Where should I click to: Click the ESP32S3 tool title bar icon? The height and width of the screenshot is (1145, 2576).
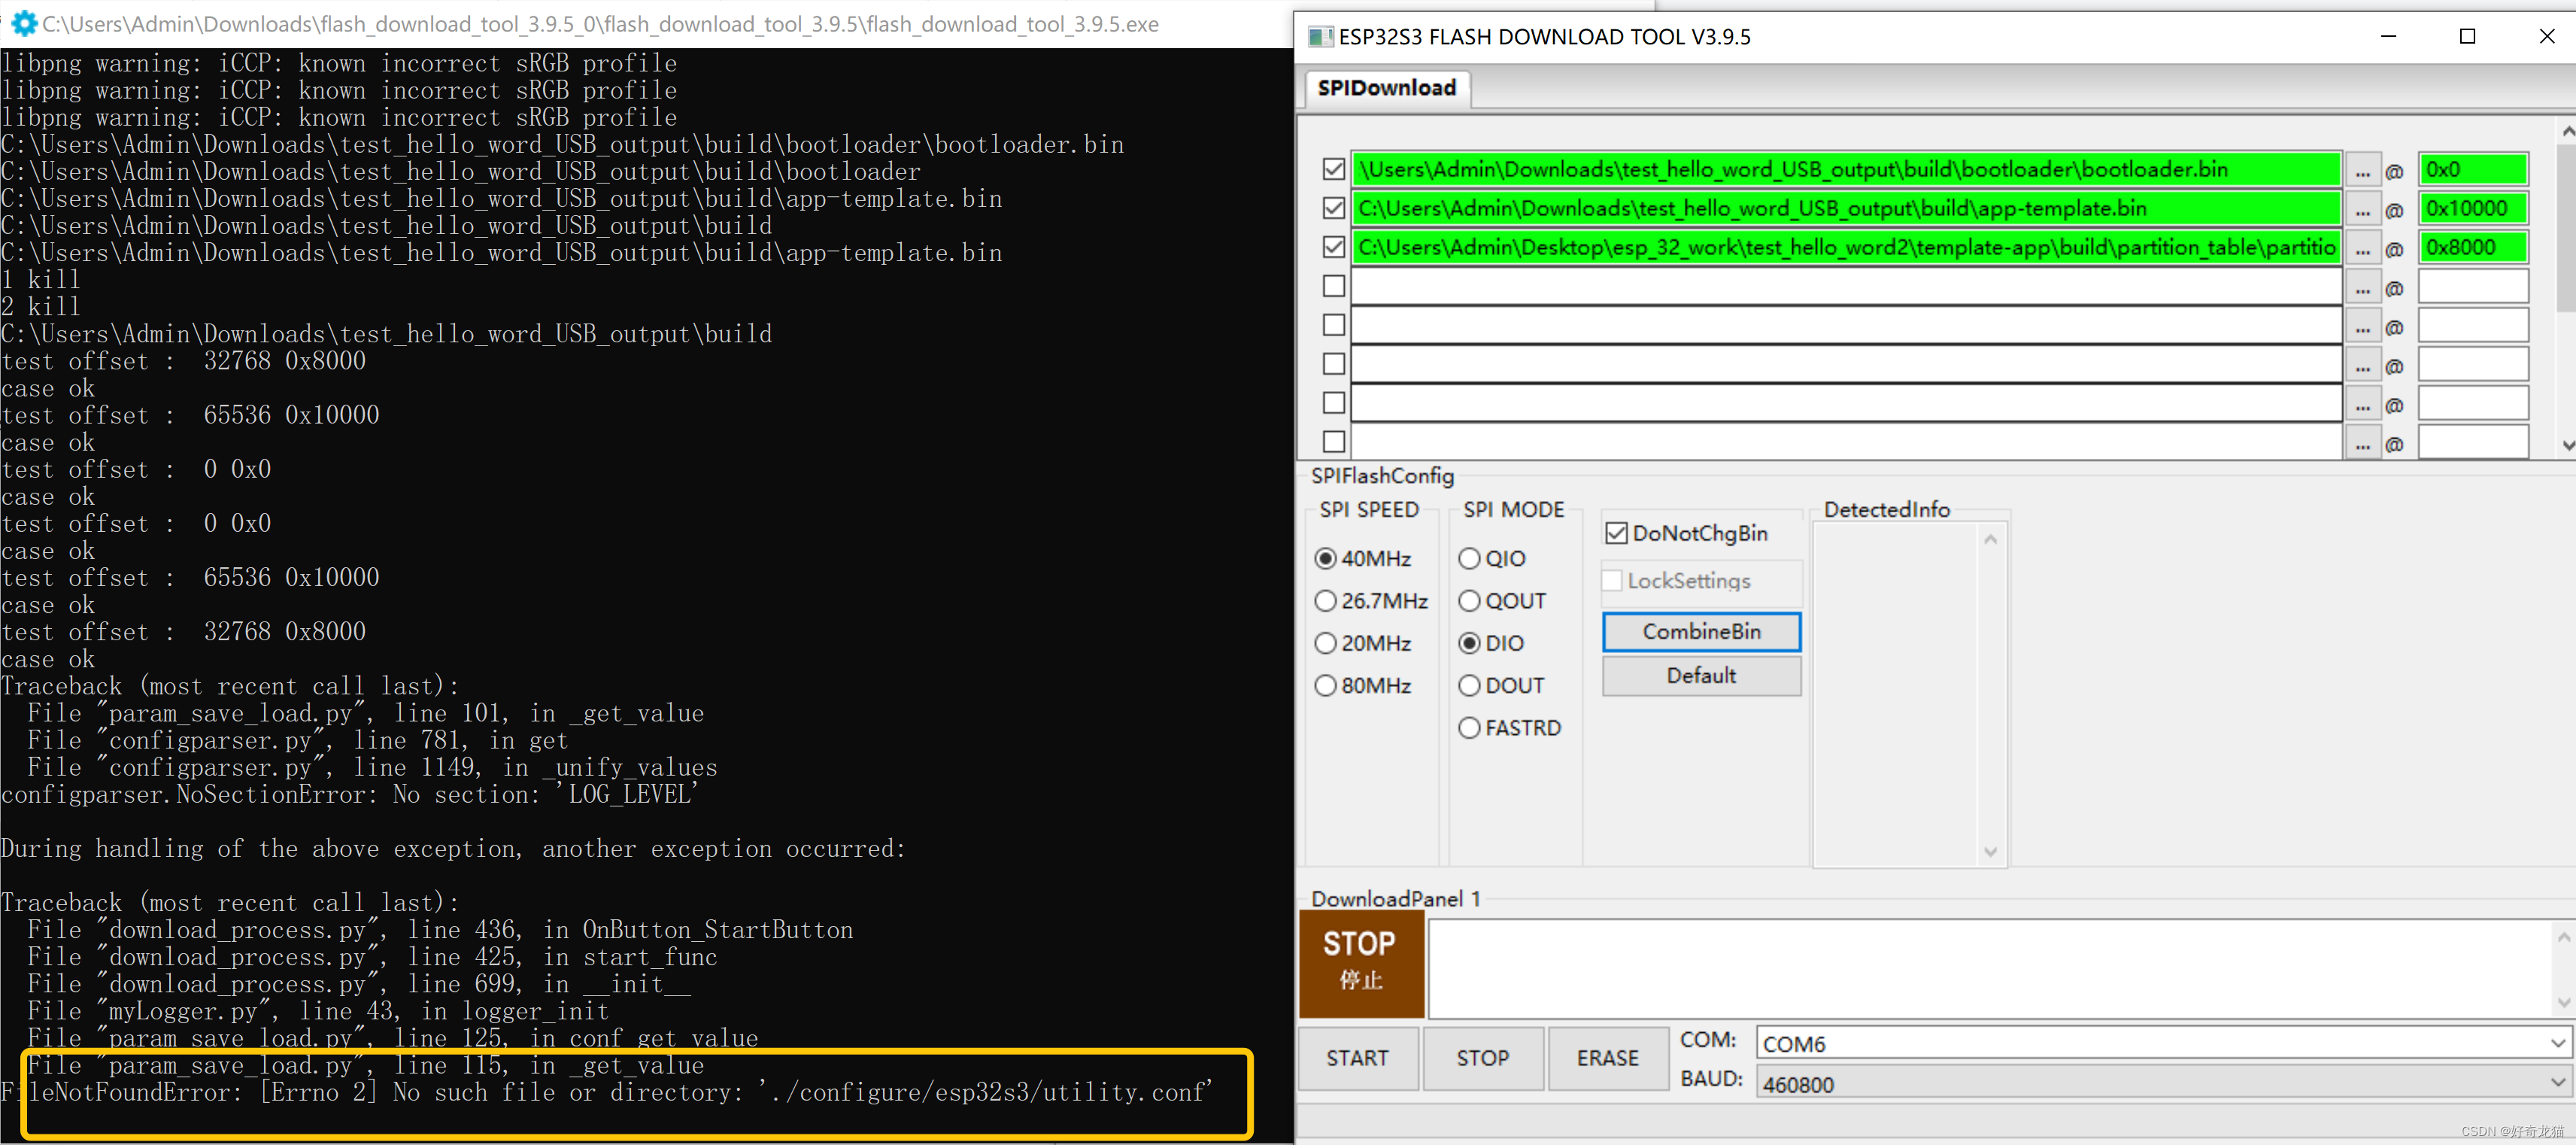(1320, 37)
